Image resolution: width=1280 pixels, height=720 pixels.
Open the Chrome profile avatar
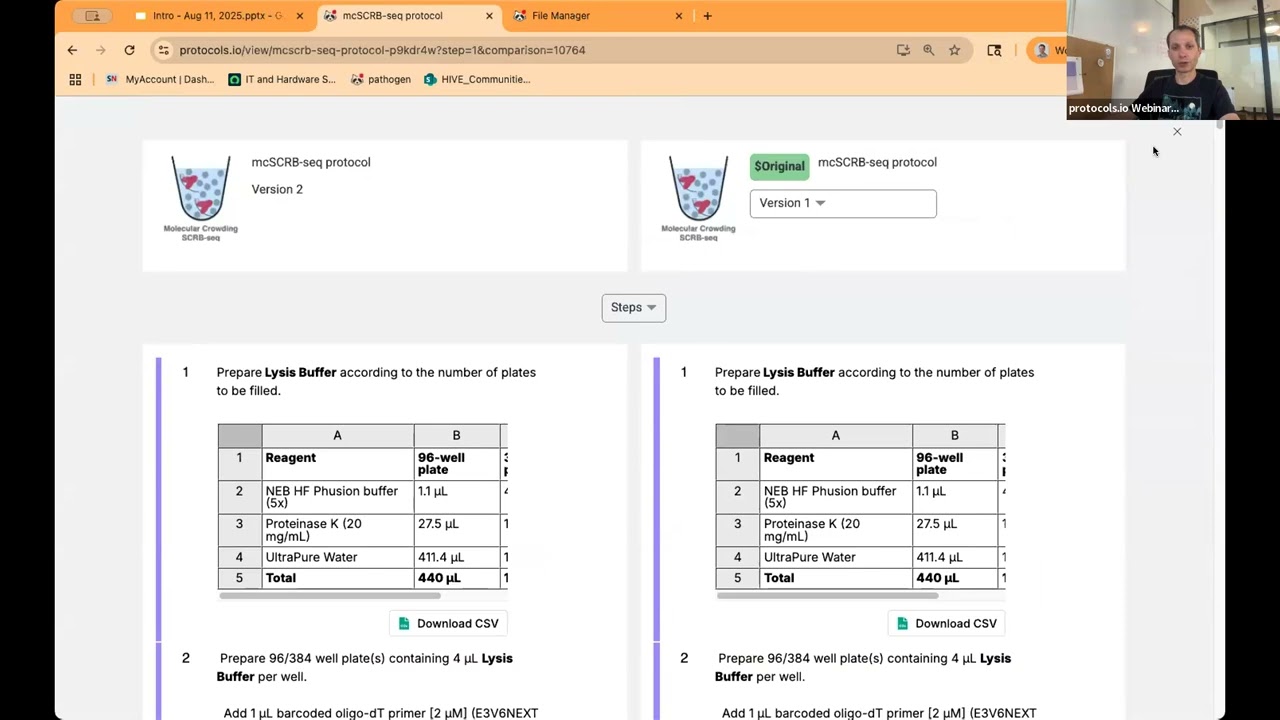tap(1042, 50)
